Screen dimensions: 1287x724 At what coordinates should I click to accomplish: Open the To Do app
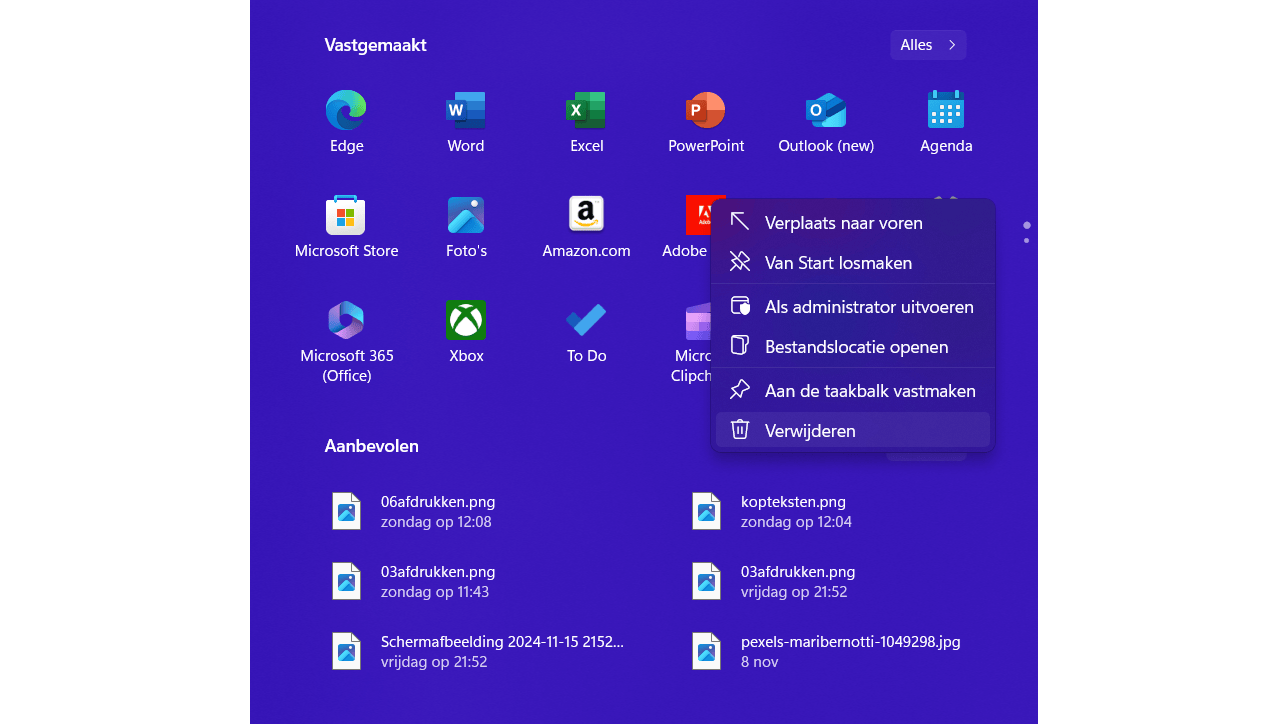(x=586, y=332)
